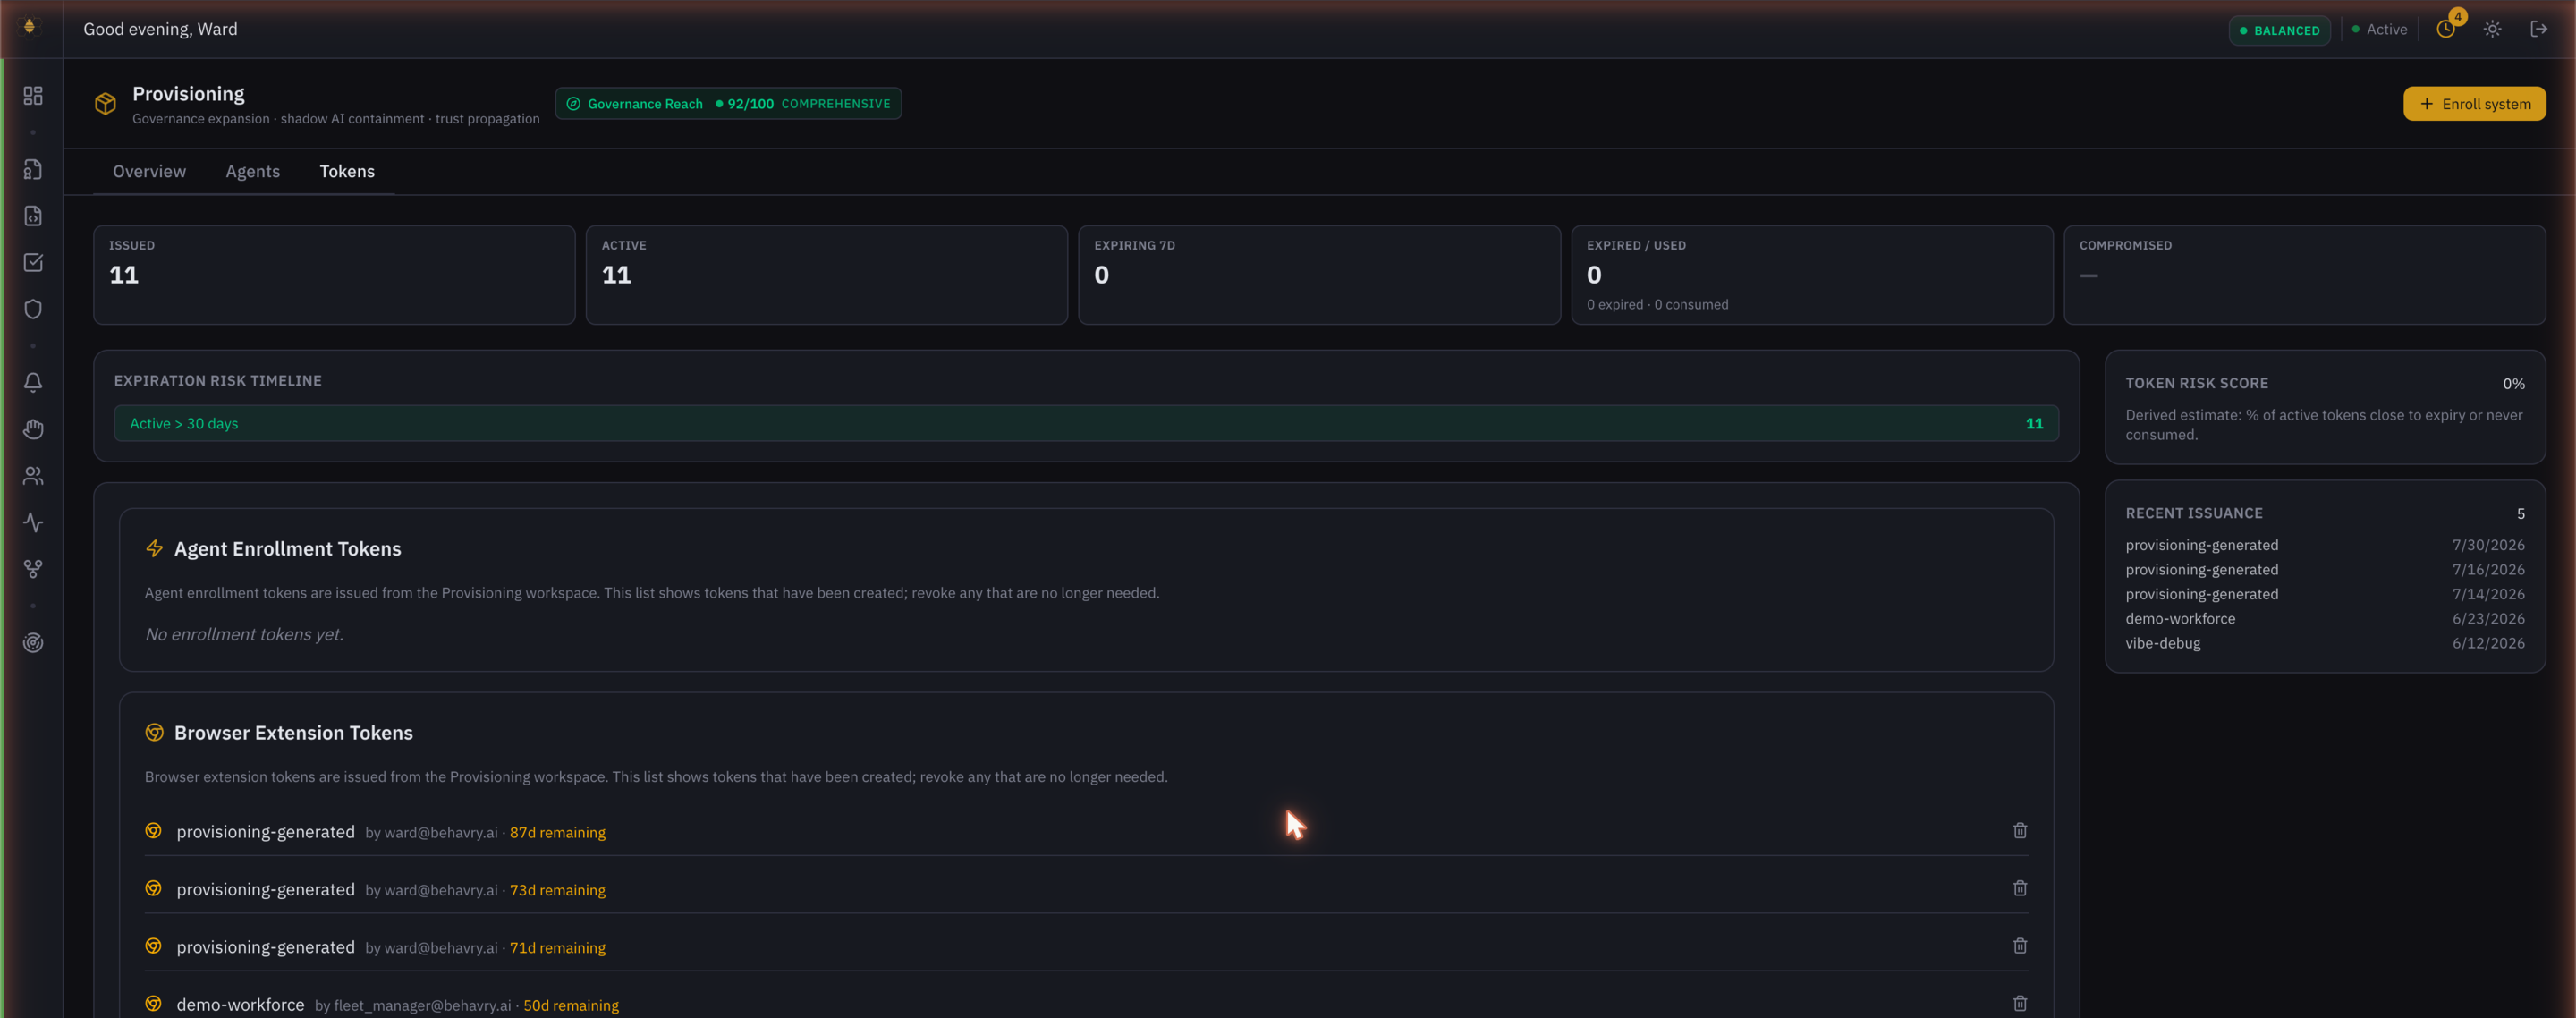The width and height of the screenshot is (2576, 1018).
Task: Switch to the Agents tab
Action: (253, 172)
